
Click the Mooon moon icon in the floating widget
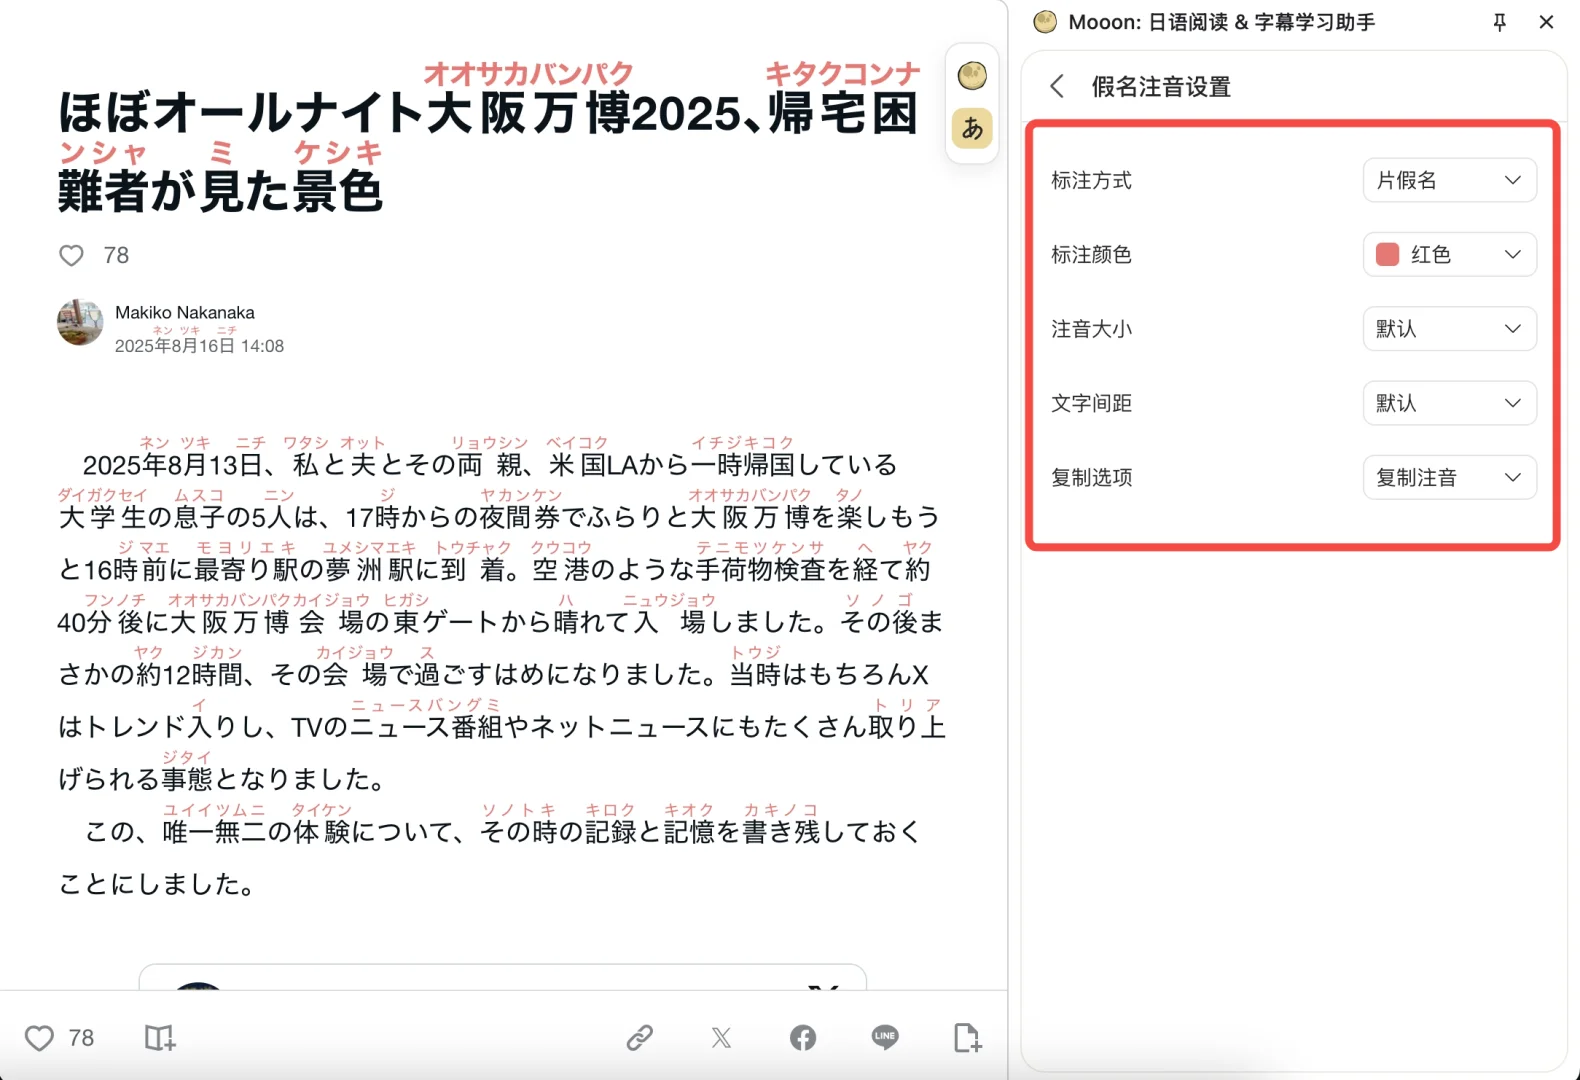pyautogui.click(x=972, y=76)
